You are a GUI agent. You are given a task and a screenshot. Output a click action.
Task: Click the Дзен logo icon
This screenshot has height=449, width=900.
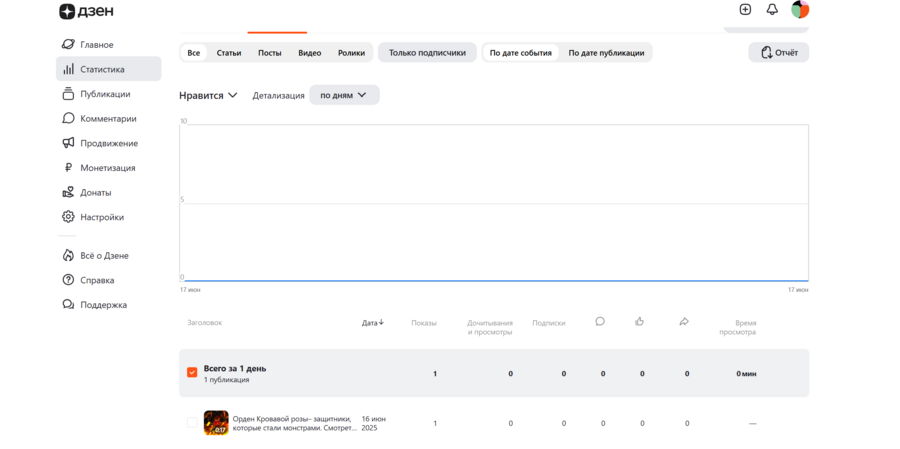click(x=67, y=11)
